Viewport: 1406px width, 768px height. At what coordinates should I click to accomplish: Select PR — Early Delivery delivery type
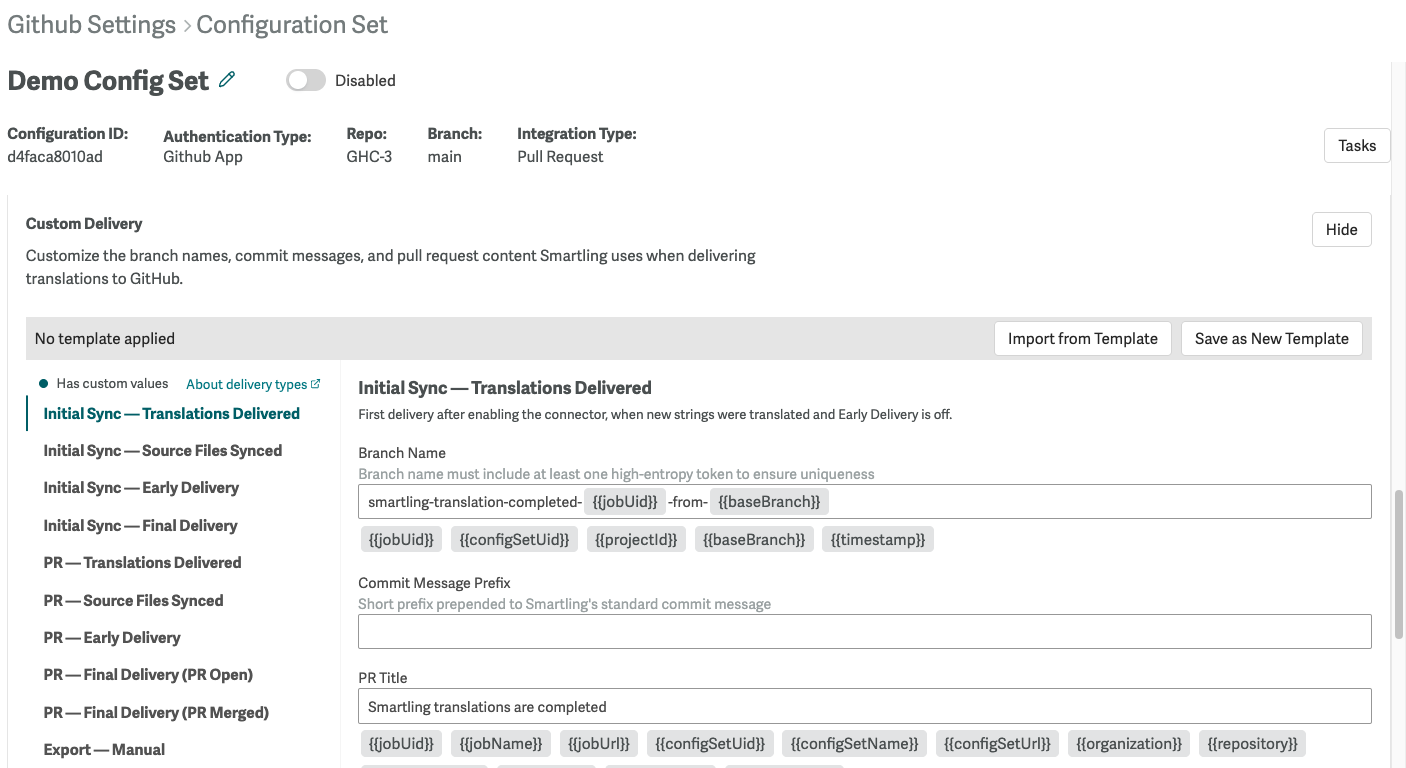(x=111, y=637)
